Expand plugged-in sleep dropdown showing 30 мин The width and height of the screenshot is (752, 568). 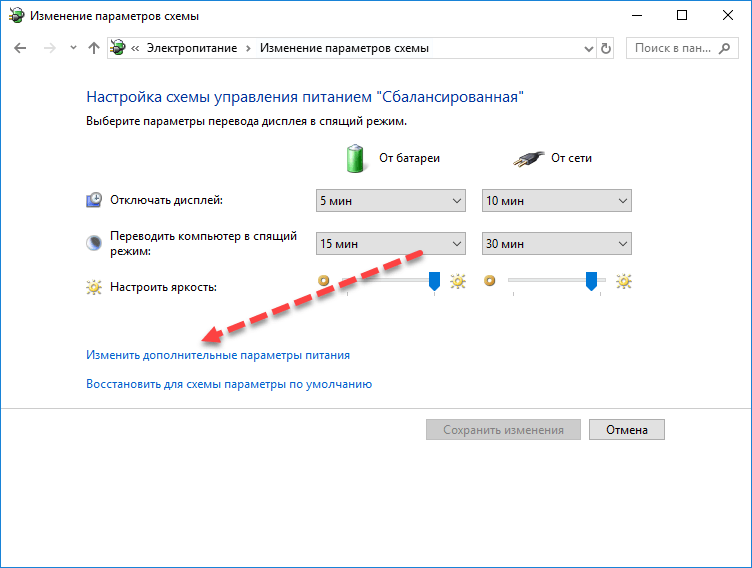[556, 244]
